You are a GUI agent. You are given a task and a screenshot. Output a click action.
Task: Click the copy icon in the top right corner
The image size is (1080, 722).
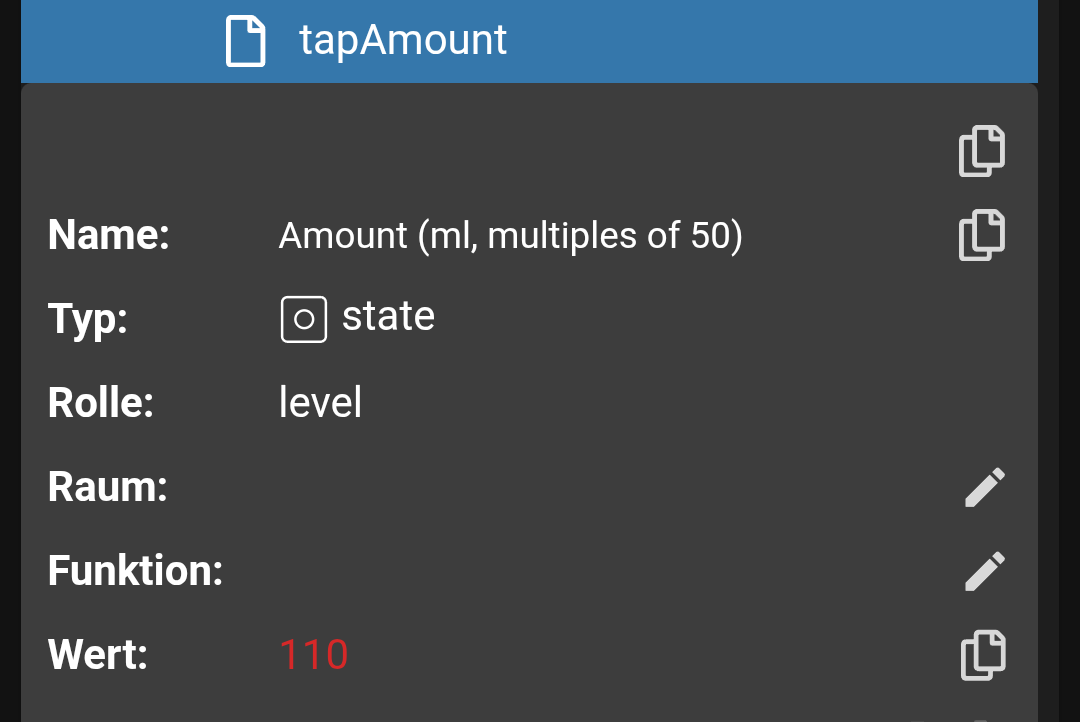click(x=981, y=150)
